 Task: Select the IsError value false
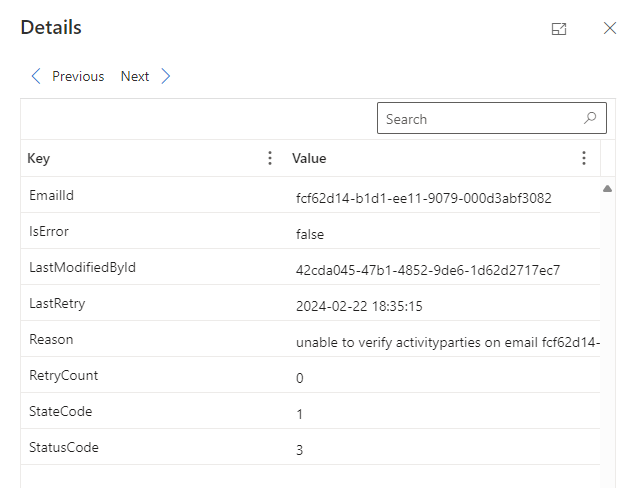click(x=310, y=234)
